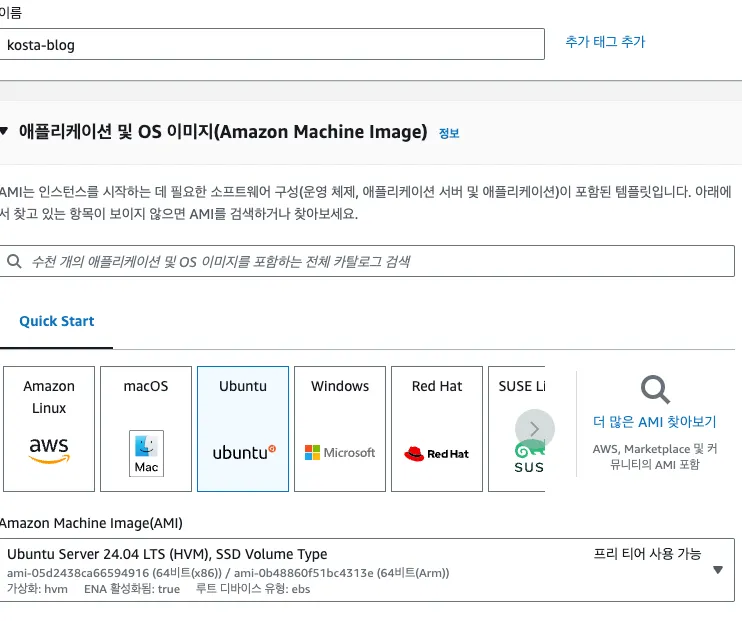Open the 정보 info link
This screenshot has width=742, height=621.
(449, 133)
